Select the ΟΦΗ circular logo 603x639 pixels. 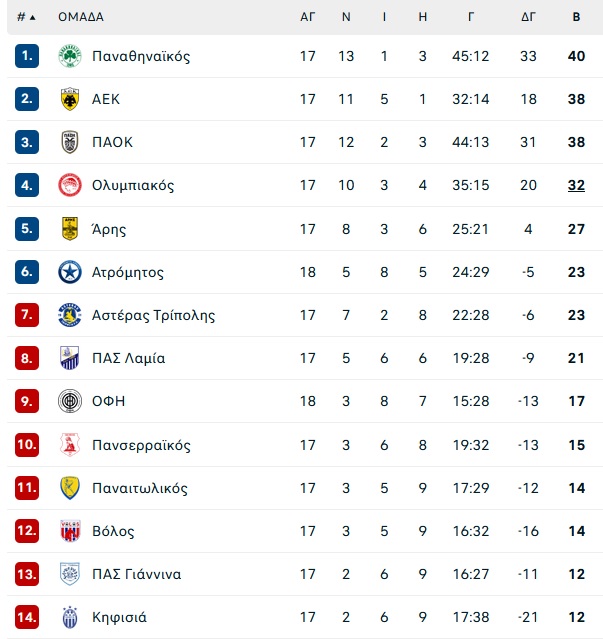pyautogui.click(x=70, y=401)
